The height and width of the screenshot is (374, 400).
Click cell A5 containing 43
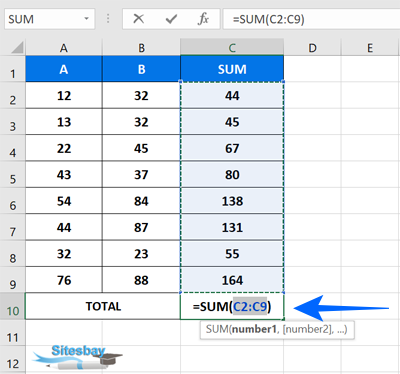[64, 174]
